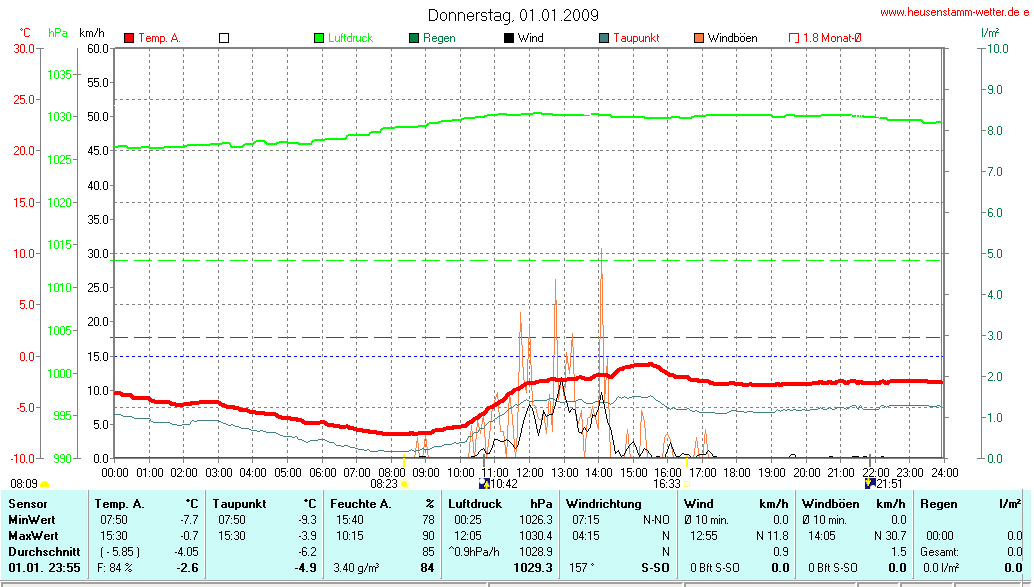
Task: Click the light green Luftdruck legend square
Action: click(319, 38)
